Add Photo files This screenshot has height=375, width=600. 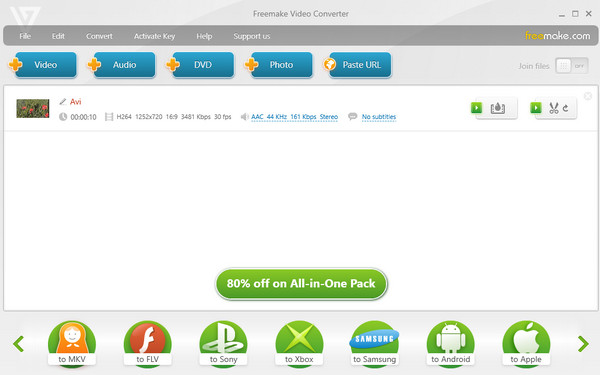(x=279, y=65)
